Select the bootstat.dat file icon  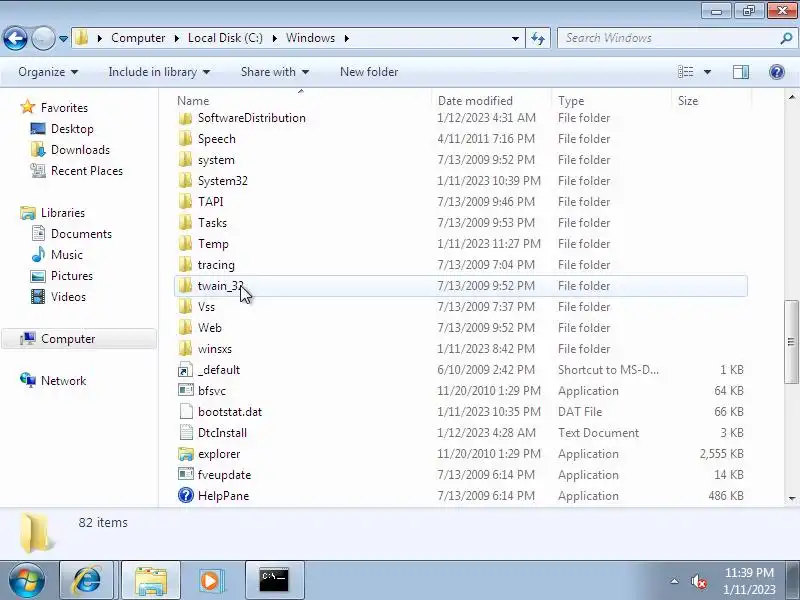click(x=186, y=412)
